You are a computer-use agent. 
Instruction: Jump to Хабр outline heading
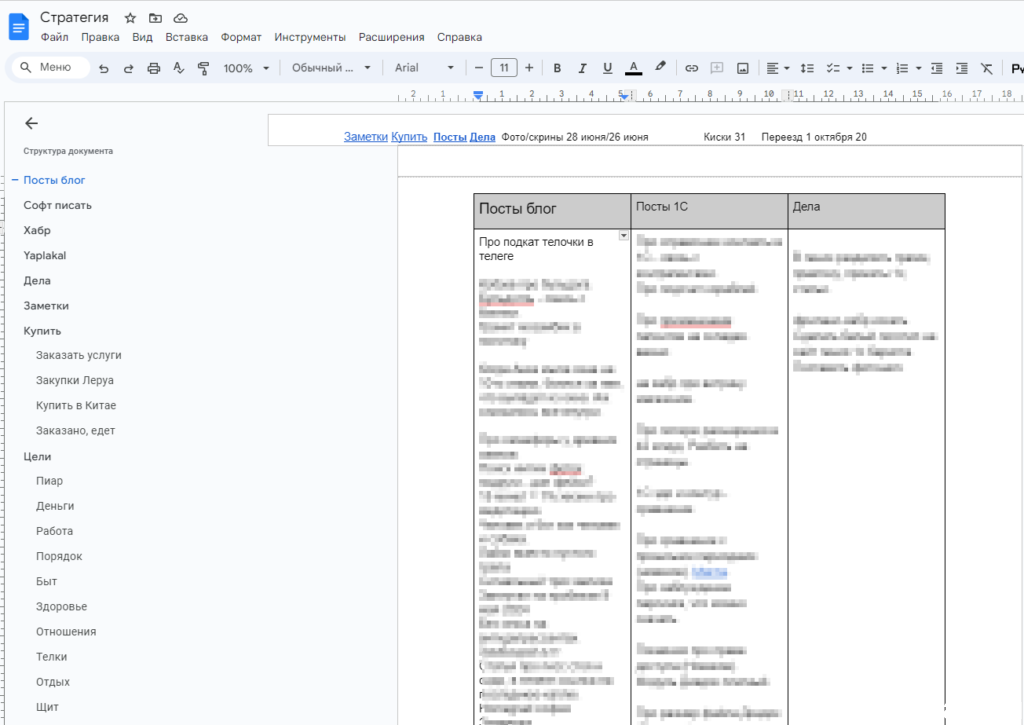click(x=37, y=230)
